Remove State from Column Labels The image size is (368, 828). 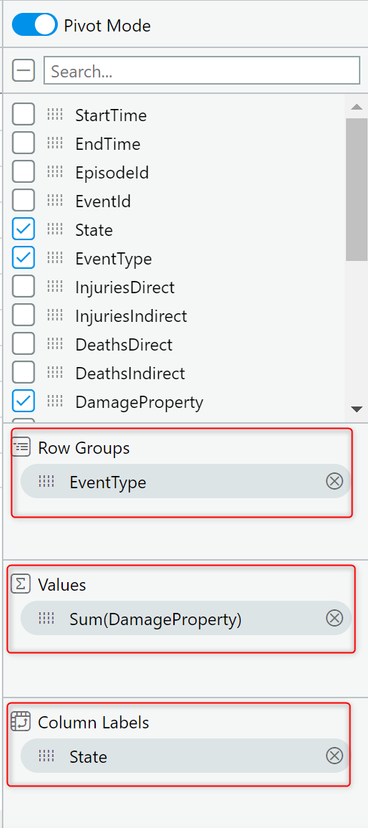[x=334, y=756]
